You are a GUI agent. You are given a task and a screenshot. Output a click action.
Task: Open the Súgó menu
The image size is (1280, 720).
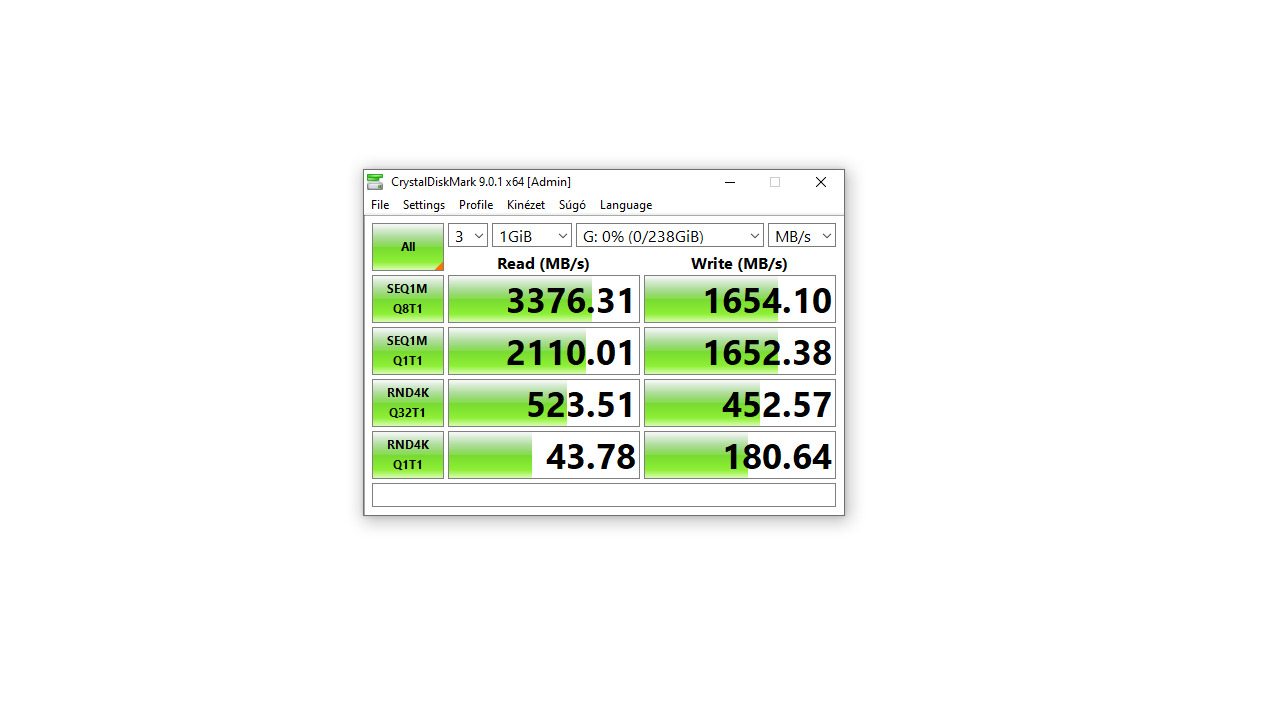tap(572, 205)
